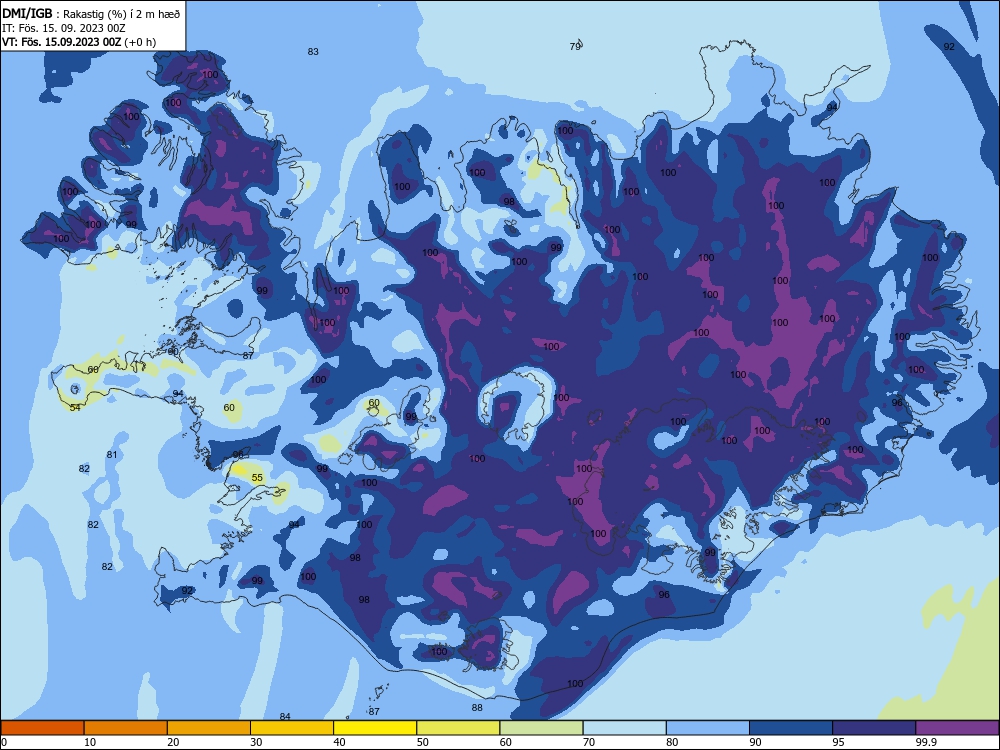Image resolution: width=1000 pixels, height=750 pixels.
Task: Click the '20' legend tick label
Action: (x=173, y=742)
